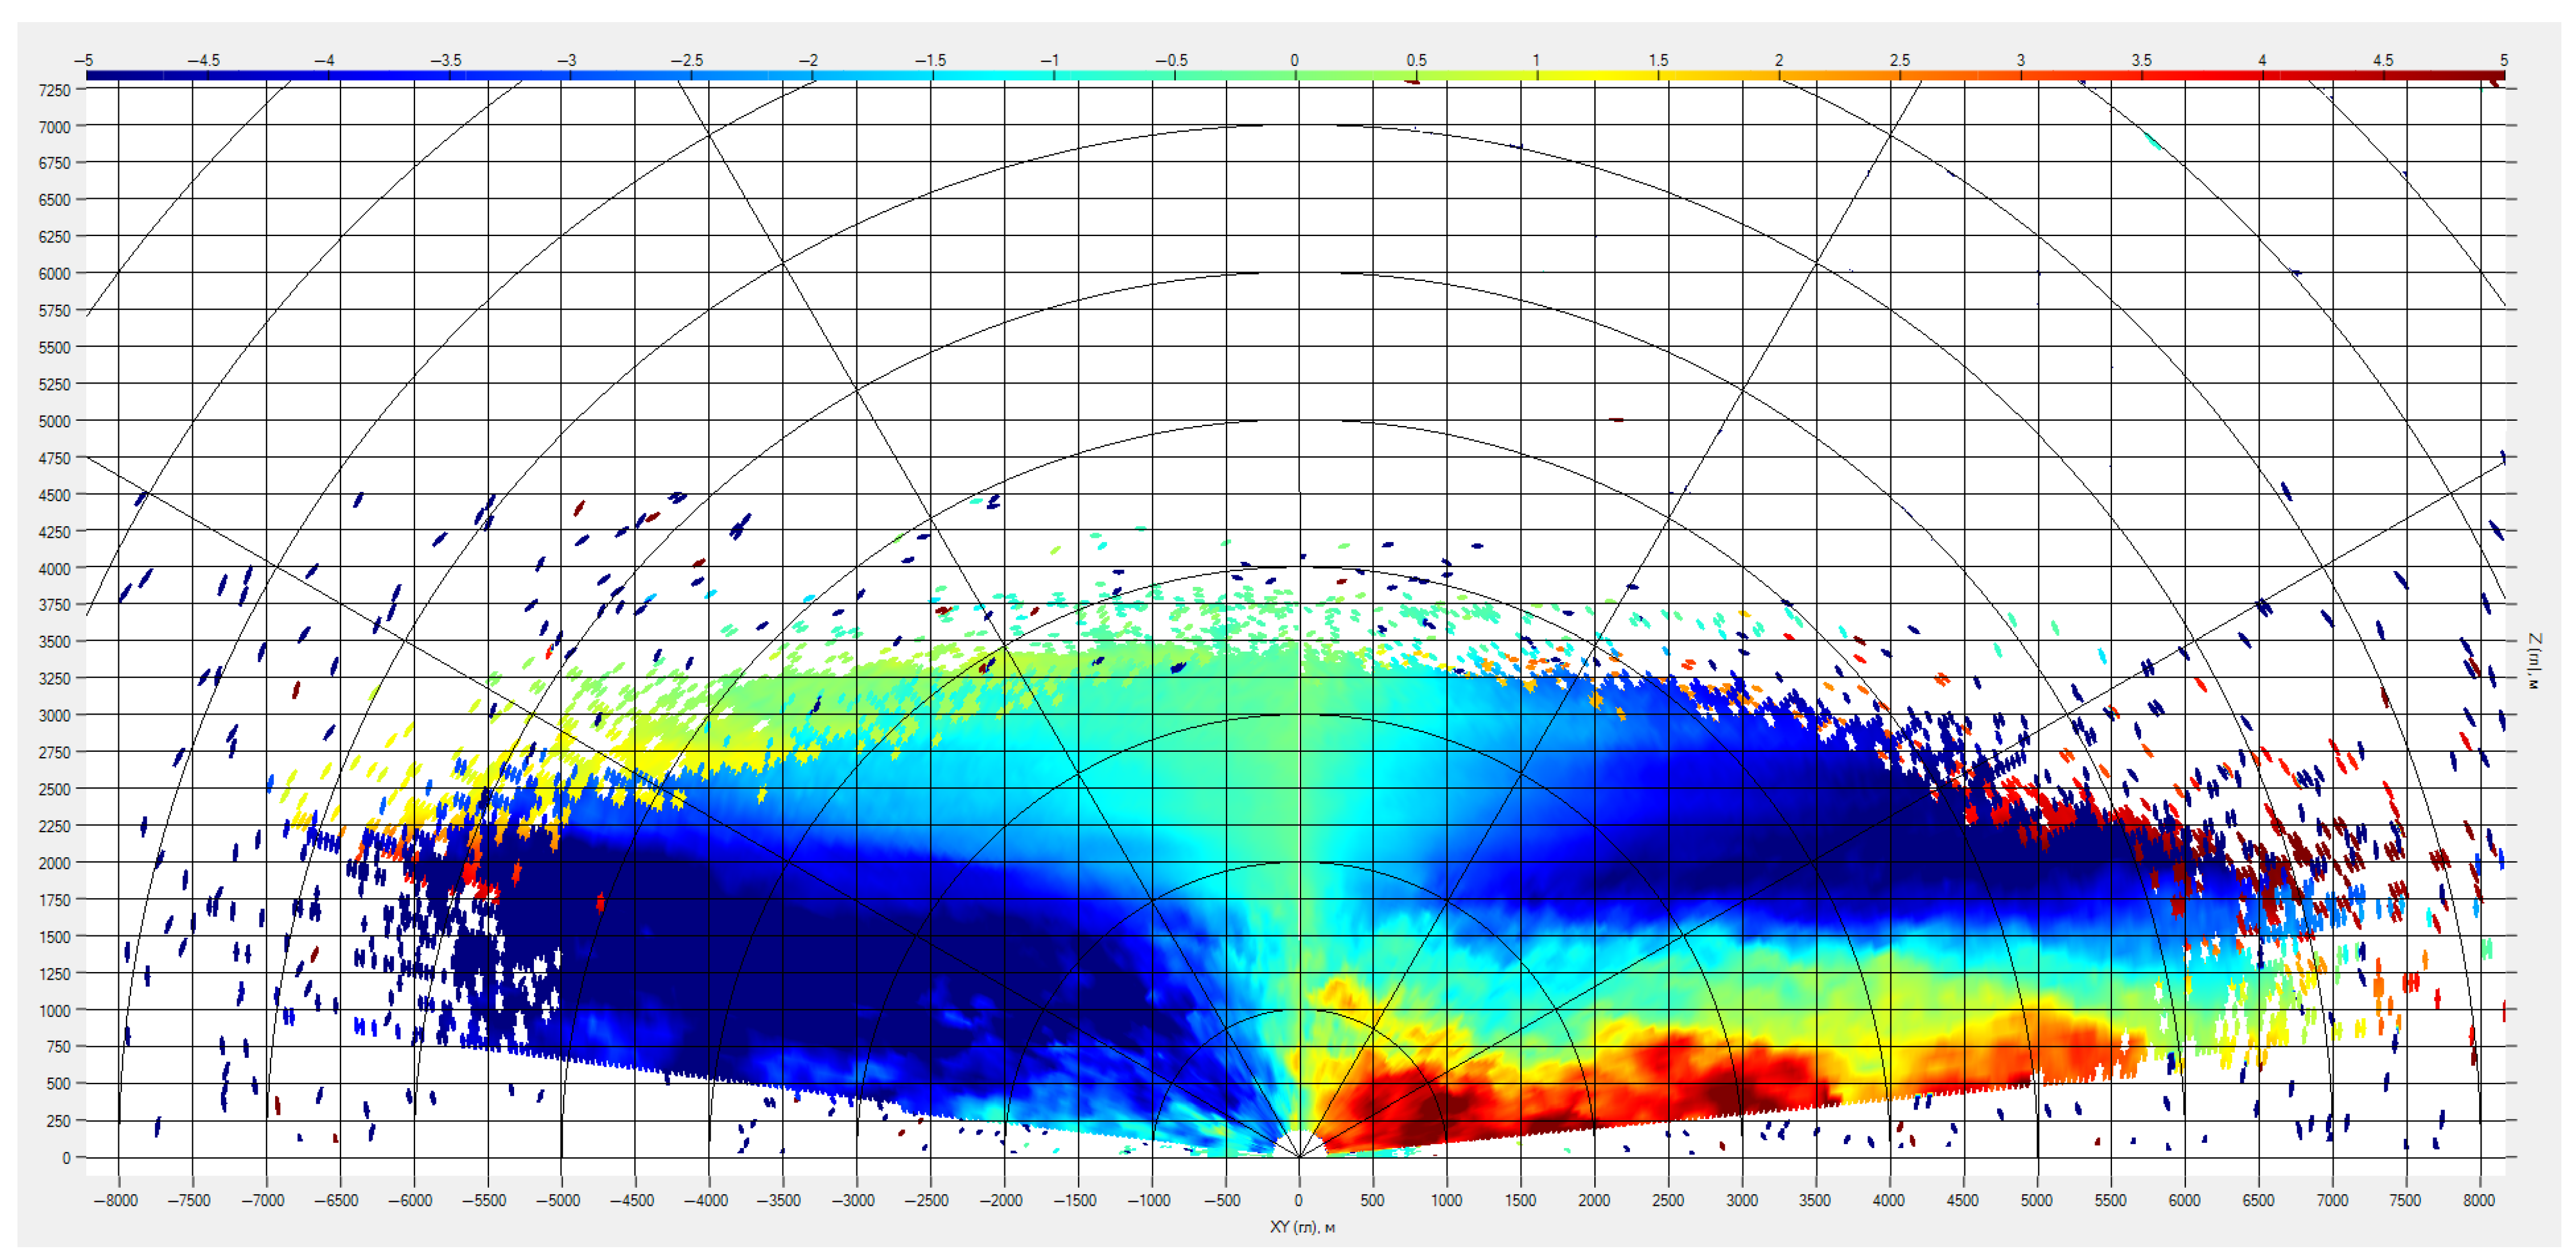Click the −2.5 label on the color scale
Image resolution: width=2576 pixels, height=1260 pixels.
tap(686, 60)
